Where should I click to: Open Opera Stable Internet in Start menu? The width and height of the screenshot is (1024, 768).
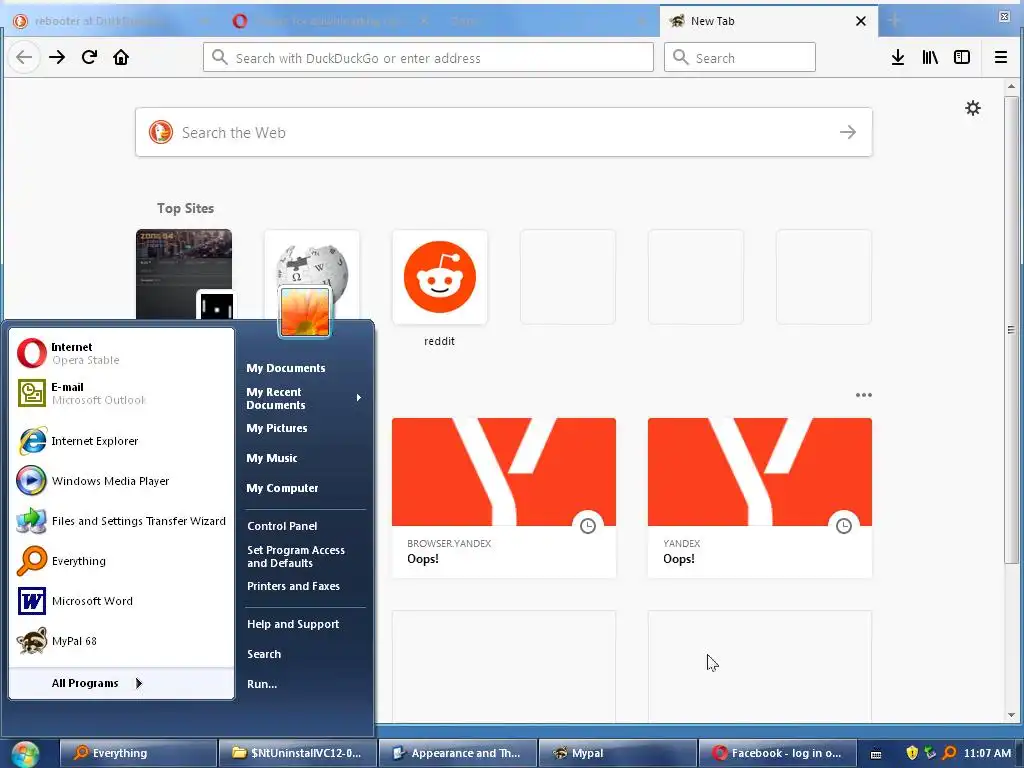[121, 353]
